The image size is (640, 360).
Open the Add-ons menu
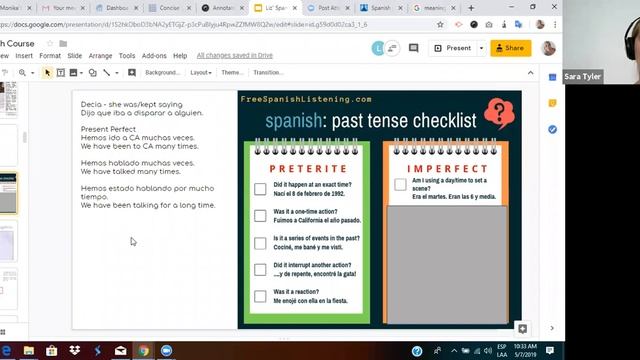click(x=154, y=56)
